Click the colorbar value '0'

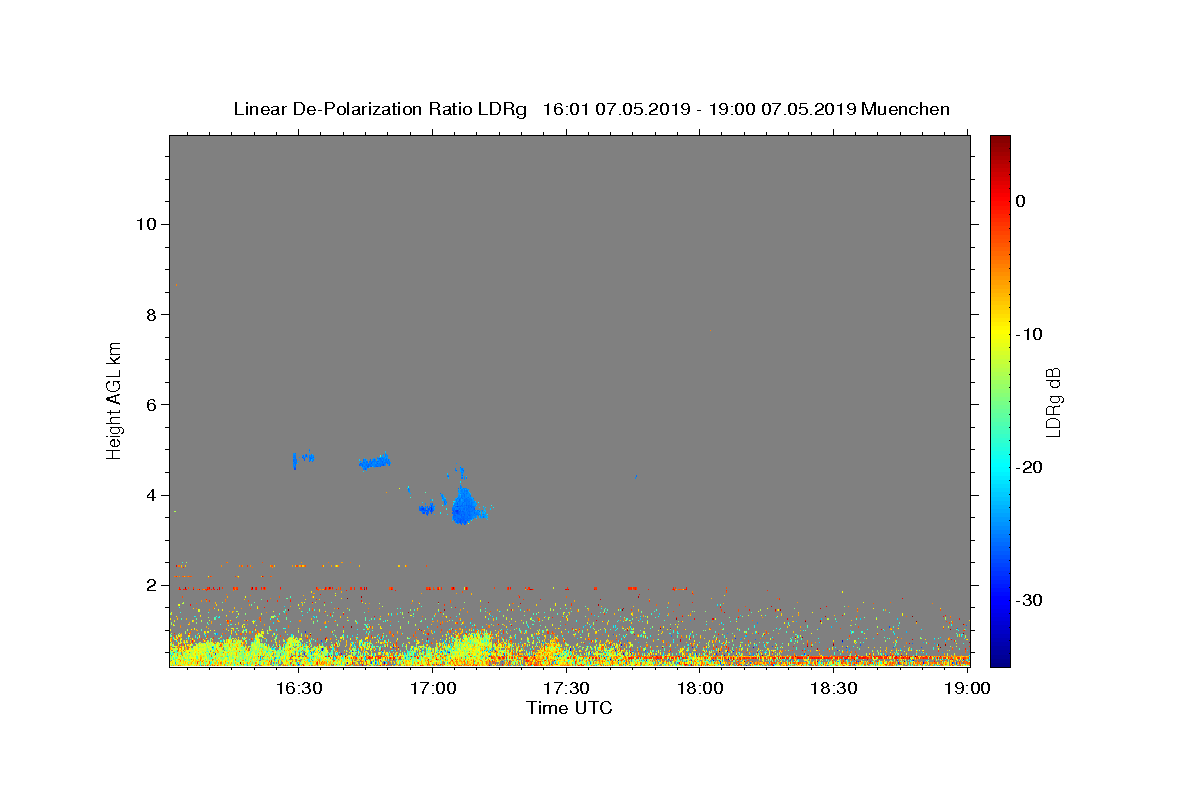[x=1020, y=201]
